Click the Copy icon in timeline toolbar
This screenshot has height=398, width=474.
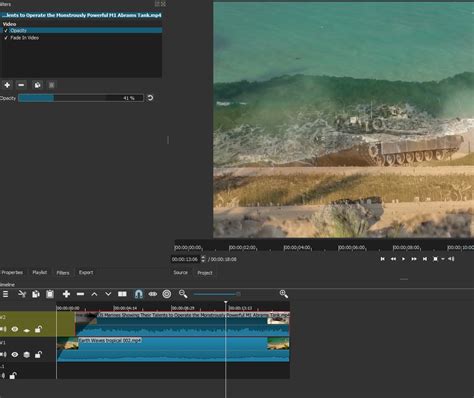click(x=36, y=294)
